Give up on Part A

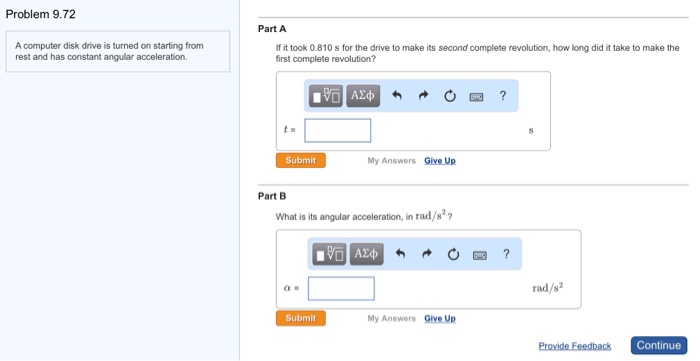coord(440,161)
